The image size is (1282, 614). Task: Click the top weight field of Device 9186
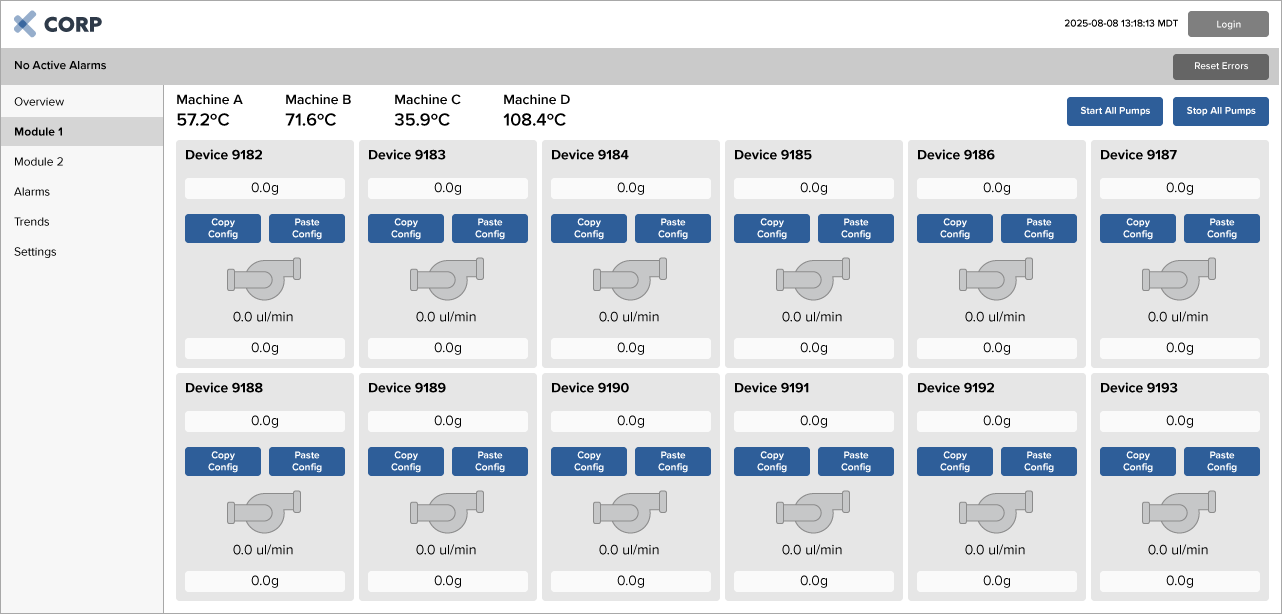coord(996,188)
